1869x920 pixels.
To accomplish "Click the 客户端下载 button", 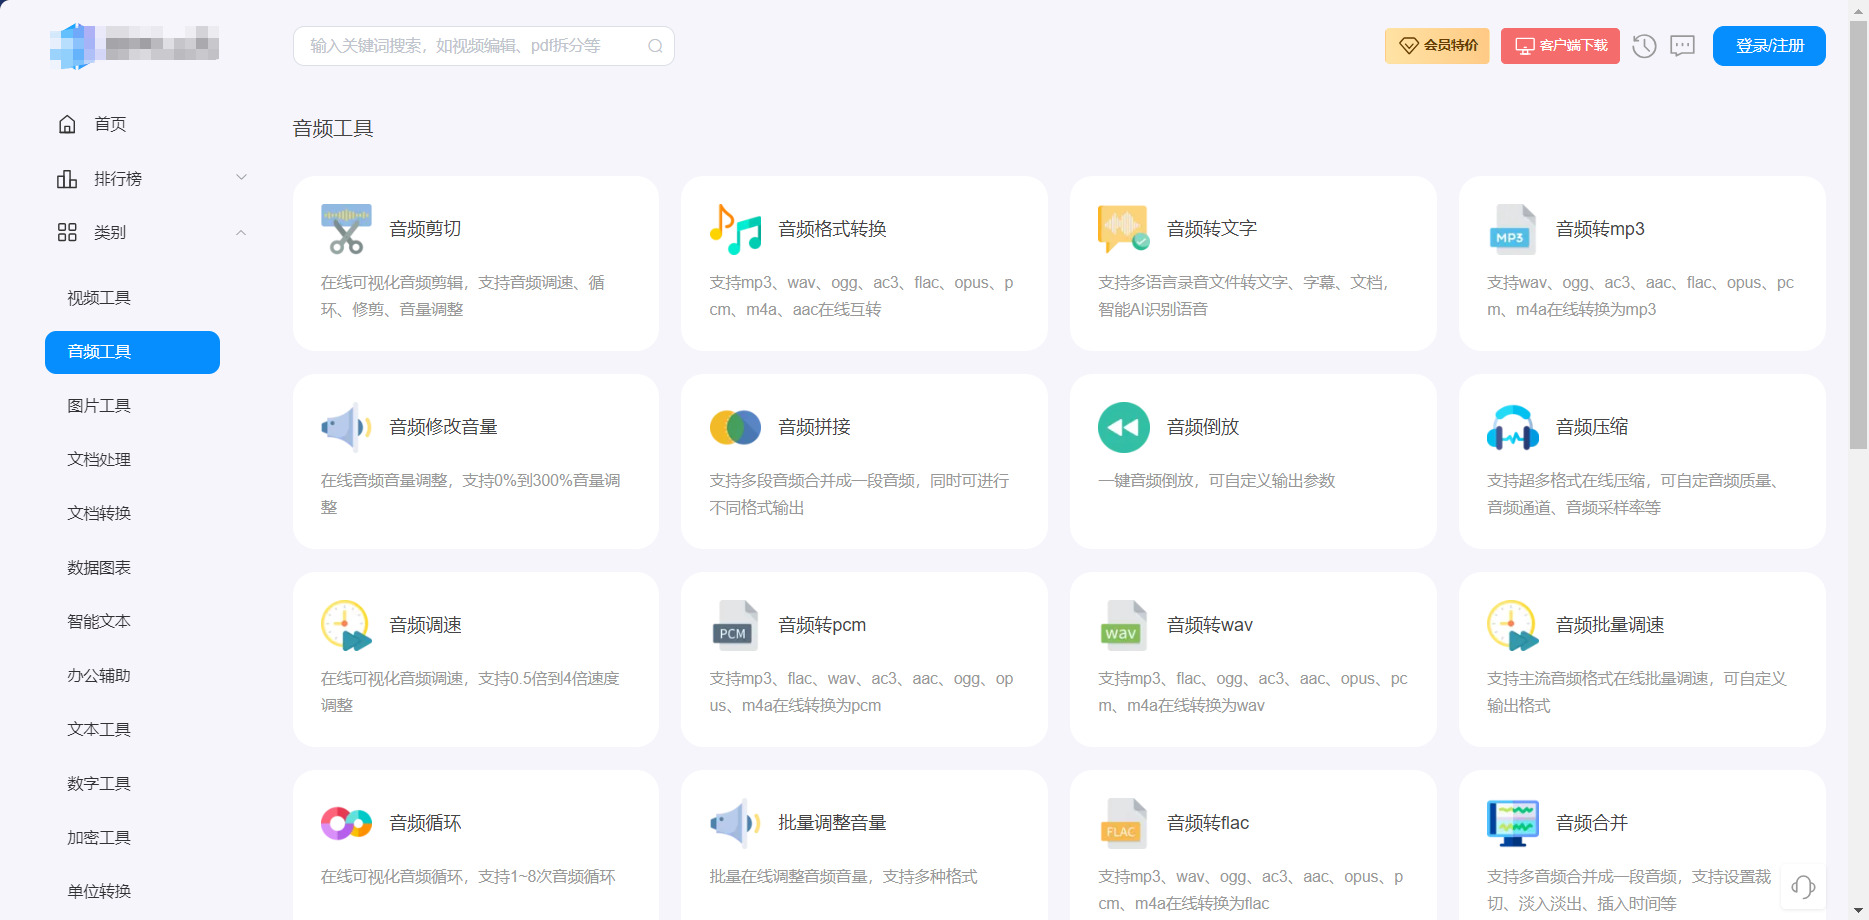I will [1560, 46].
